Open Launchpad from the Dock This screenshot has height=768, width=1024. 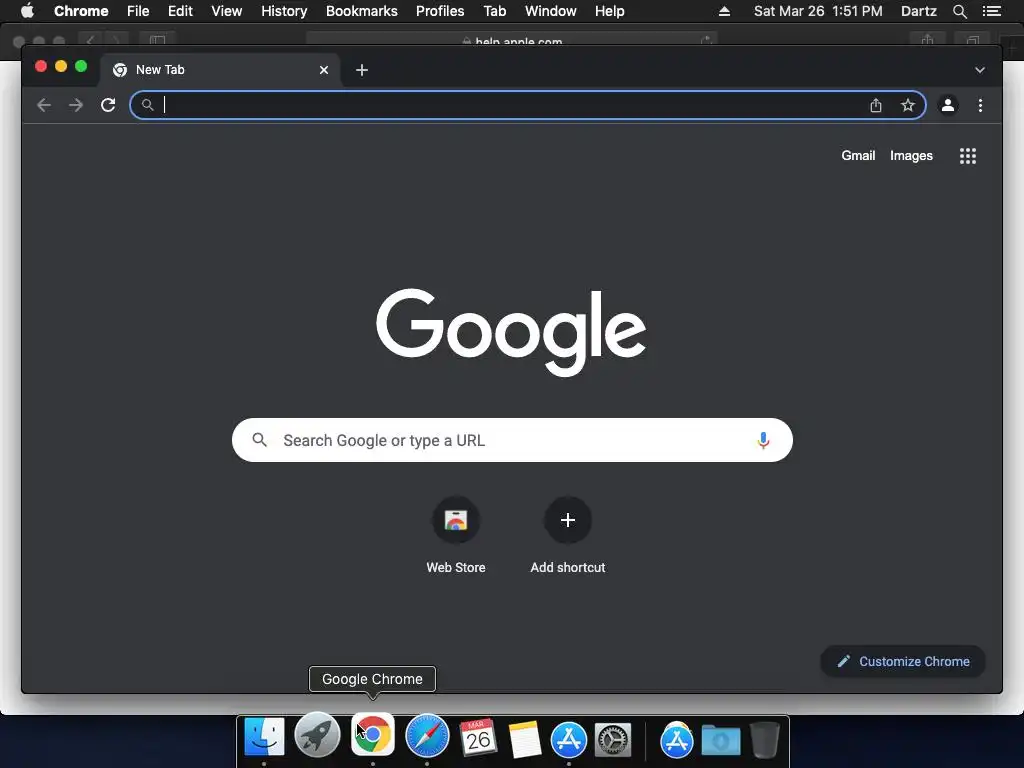click(x=317, y=735)
